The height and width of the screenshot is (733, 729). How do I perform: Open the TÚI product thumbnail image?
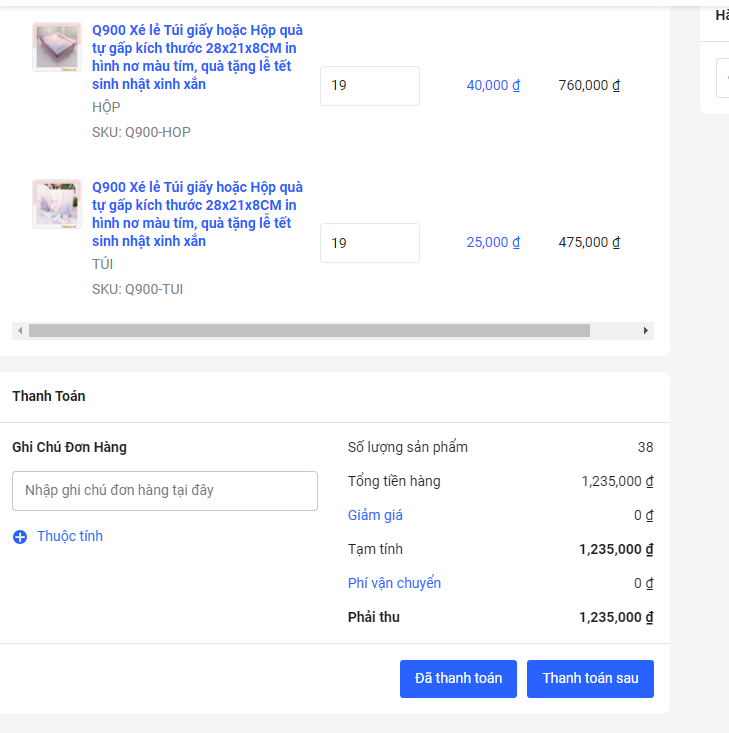pyautogui.click(x=57, y=204)
